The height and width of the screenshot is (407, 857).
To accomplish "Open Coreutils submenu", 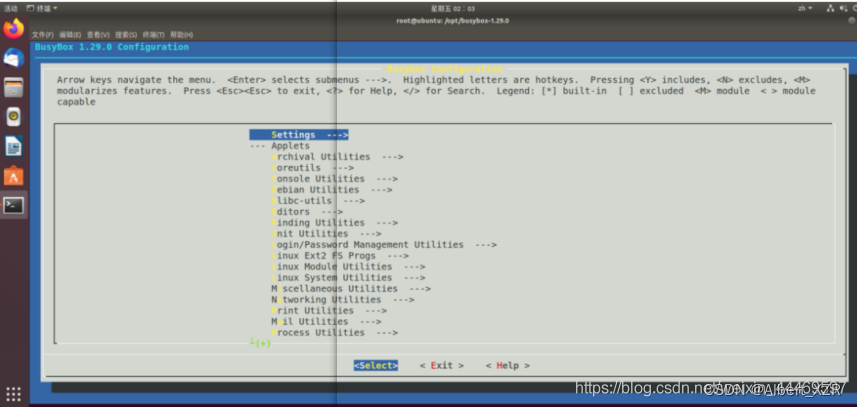I will coord(313,168).
